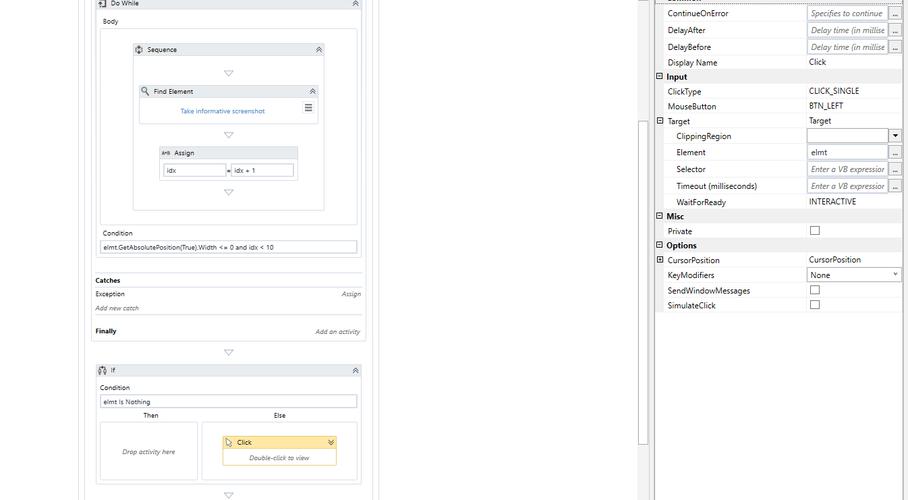
Task: Edit the Display Name value 'Click'
Action: (817, 62)
